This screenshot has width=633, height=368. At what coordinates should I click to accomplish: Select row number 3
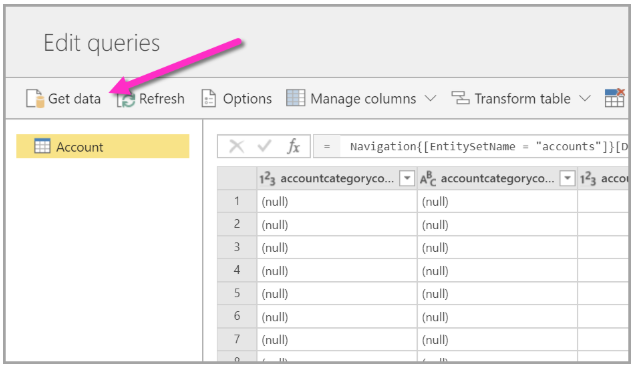[237, 247]
